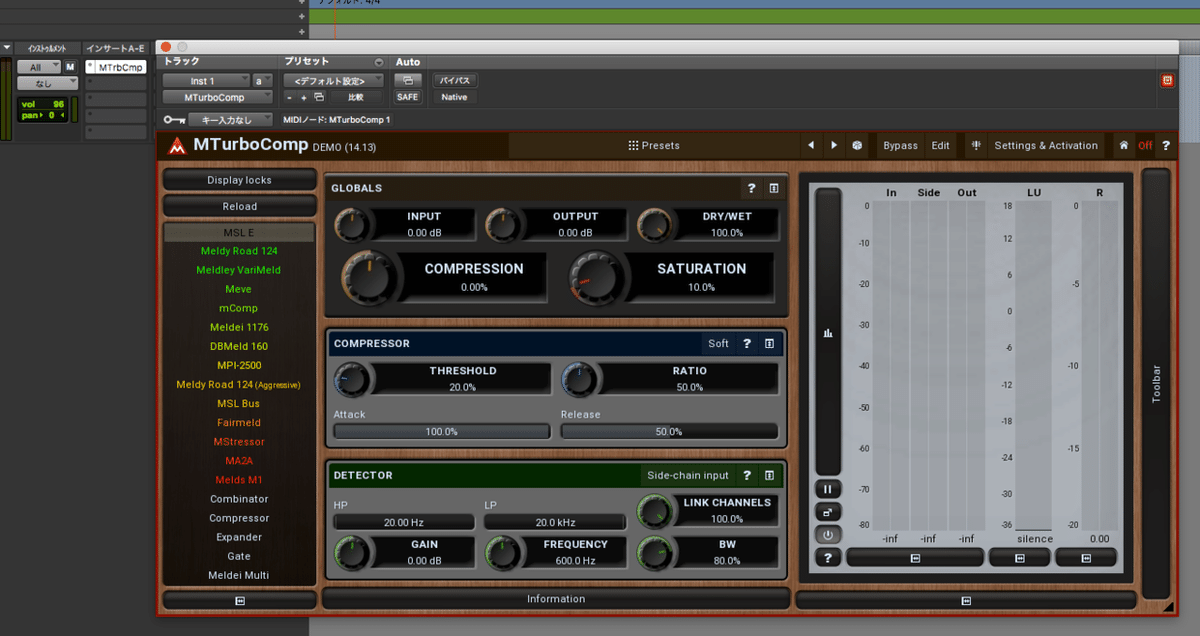Click the Auto automation window icon
This screenshot has height=636, width=1200.
click(408, 80)
